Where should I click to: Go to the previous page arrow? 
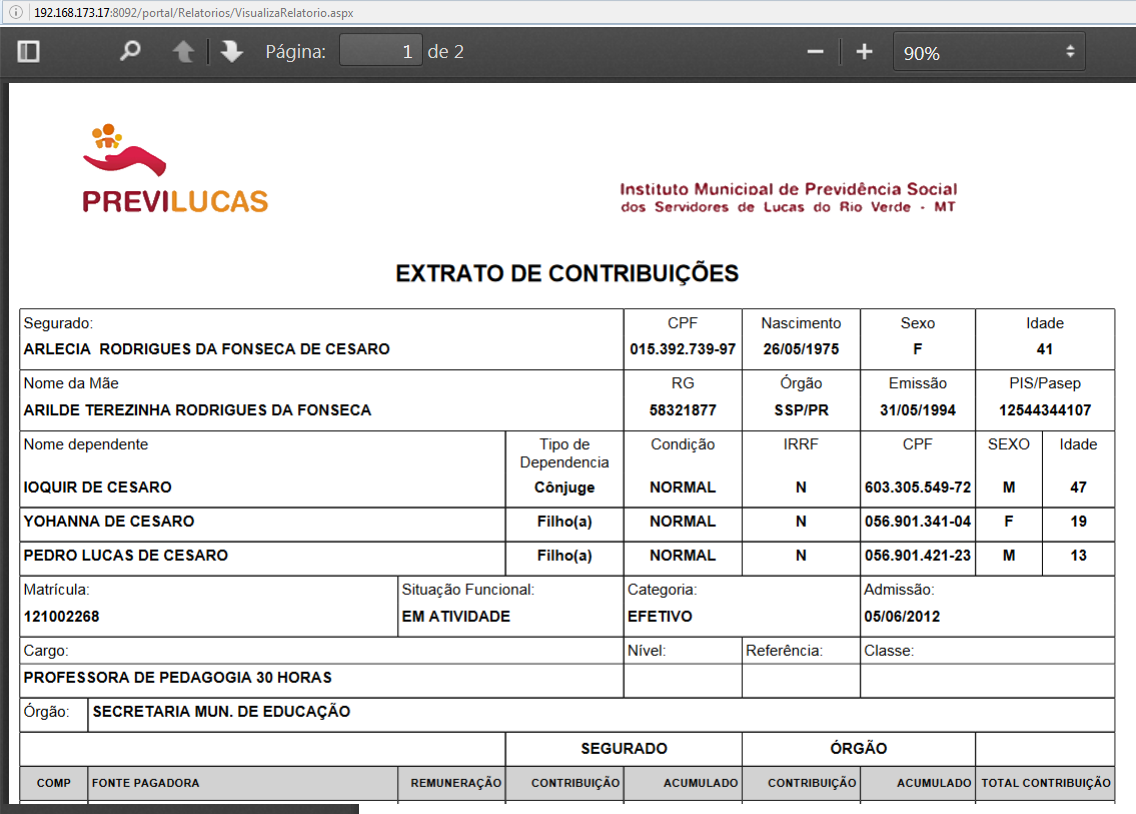point(184,52)
